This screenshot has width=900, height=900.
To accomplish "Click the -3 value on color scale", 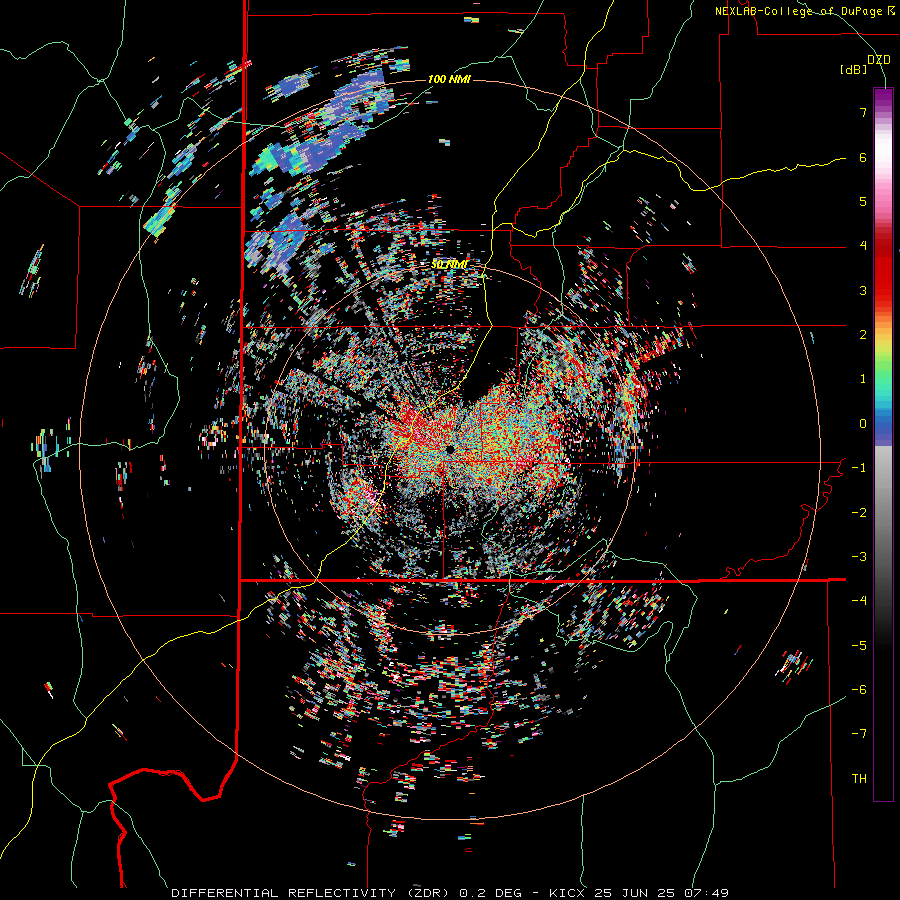I will pos(859,557).
